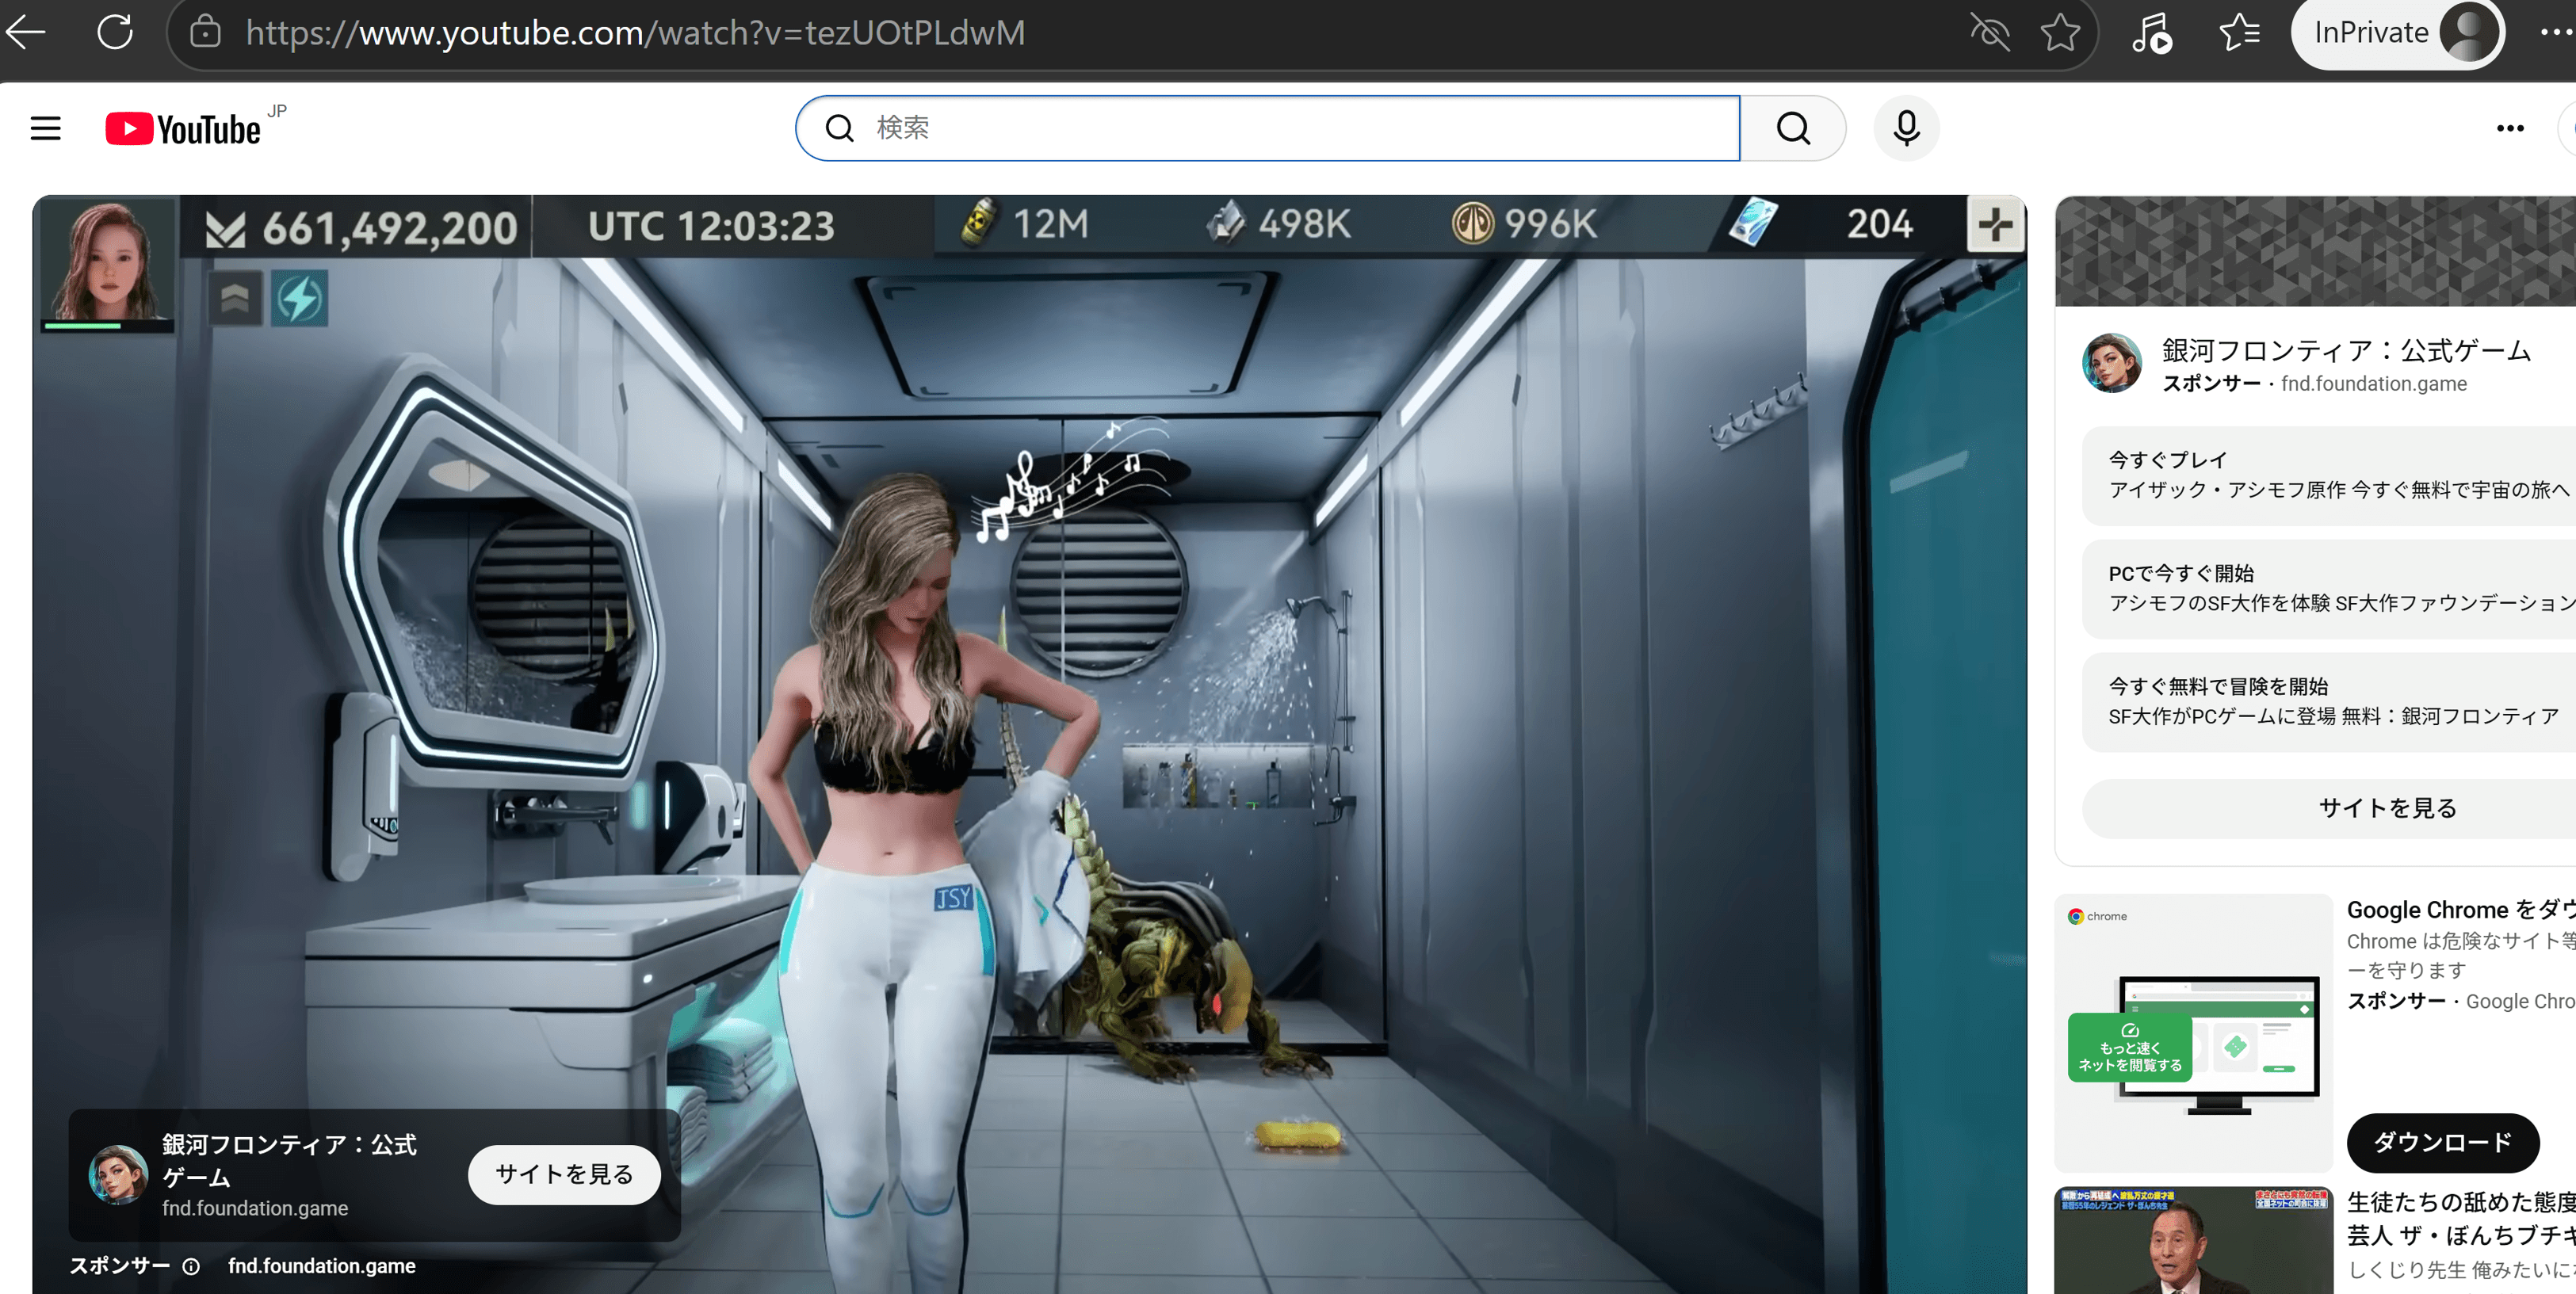Click 銀河フロンティア sidebar ad avatar
The height and width of the screenshot is (1294, 2576).
[x=2111, y=363]
